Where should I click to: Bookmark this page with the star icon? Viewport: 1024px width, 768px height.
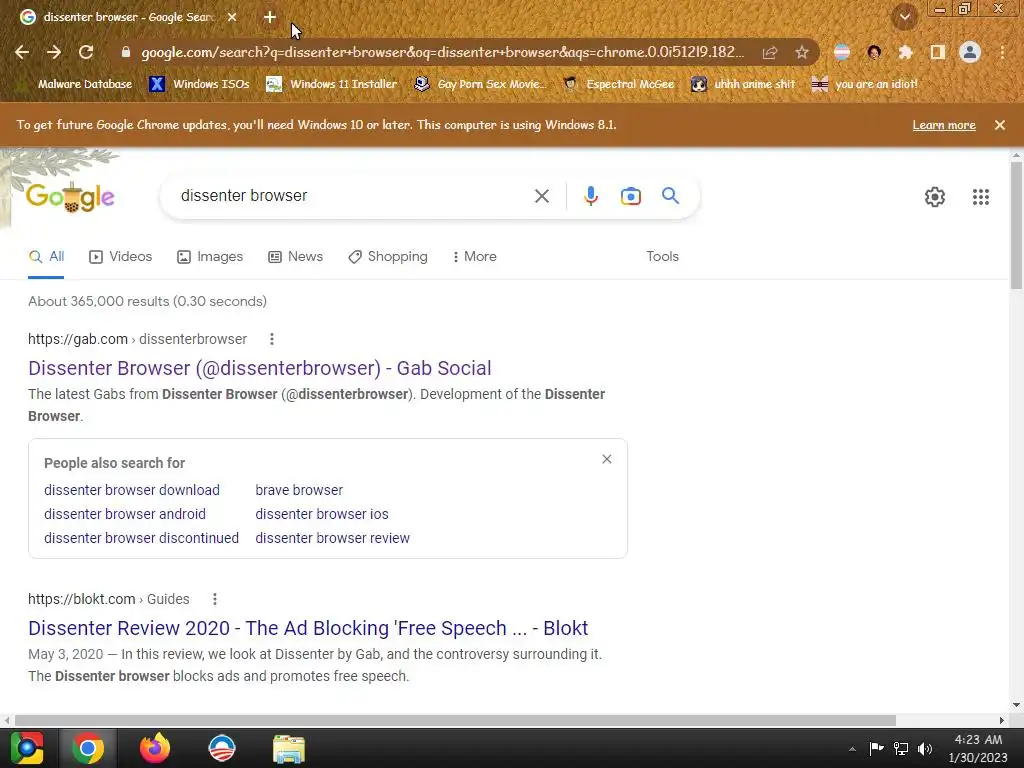pos(802,52)
